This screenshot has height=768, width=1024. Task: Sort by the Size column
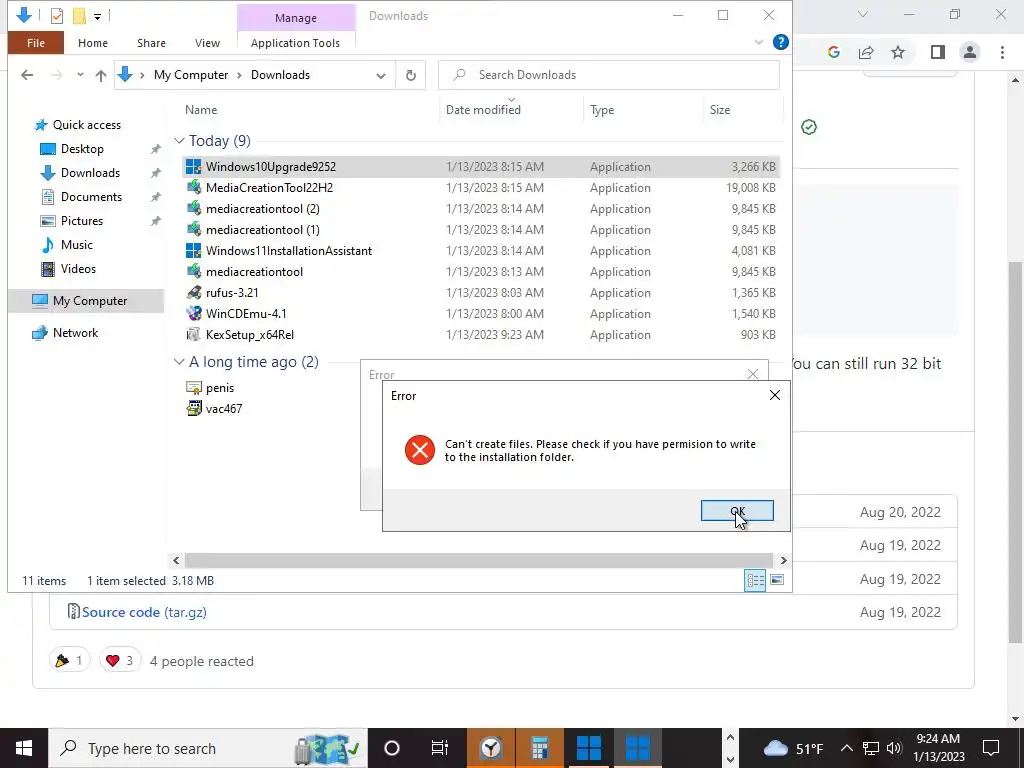click(x=720, y=110)
